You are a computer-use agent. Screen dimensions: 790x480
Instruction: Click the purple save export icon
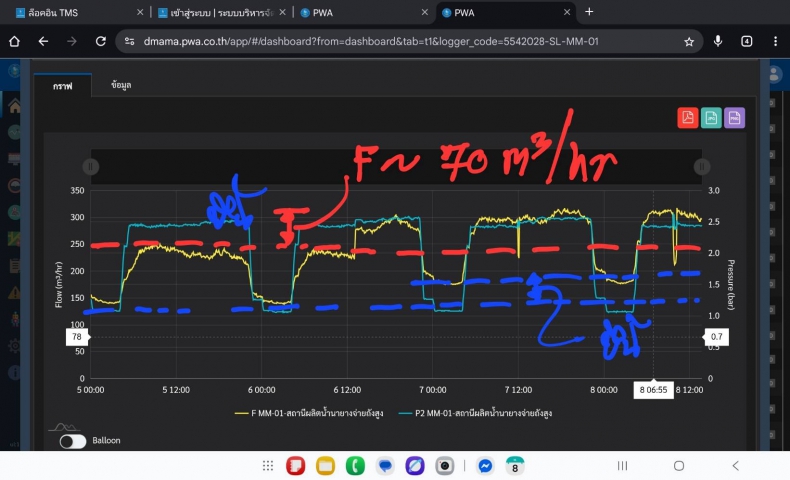735,118
